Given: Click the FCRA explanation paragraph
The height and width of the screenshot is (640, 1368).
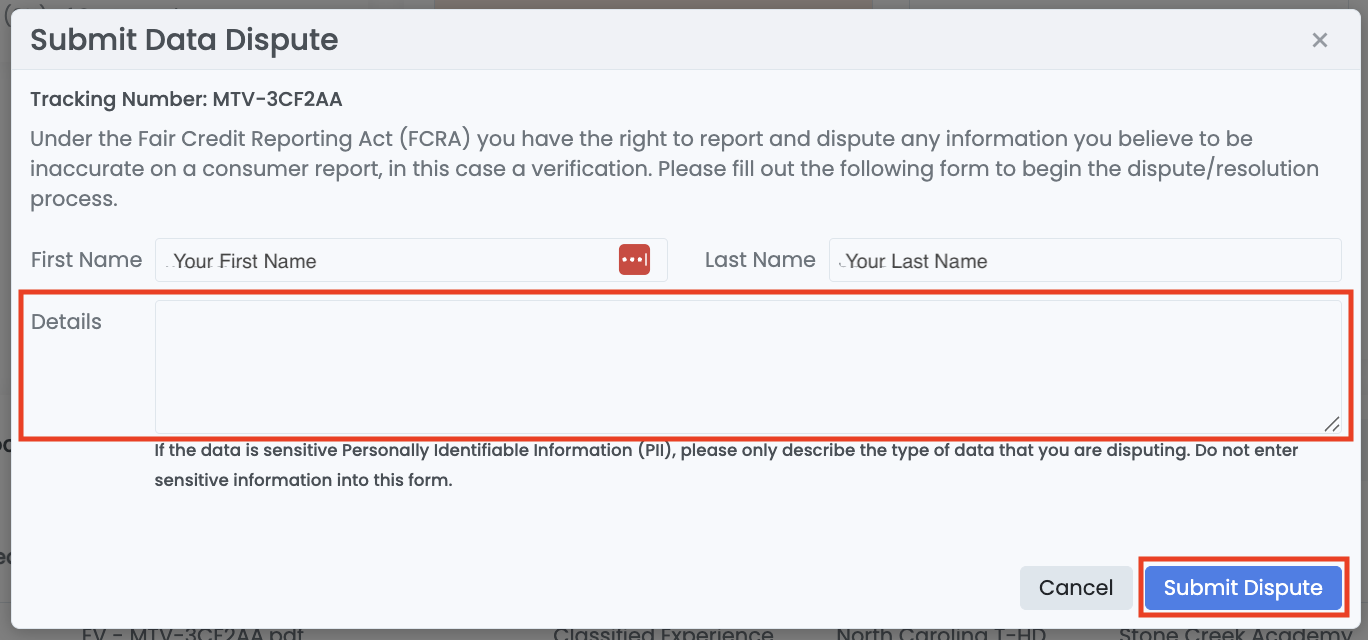Looking at the screenshot, I should (674, 168).
